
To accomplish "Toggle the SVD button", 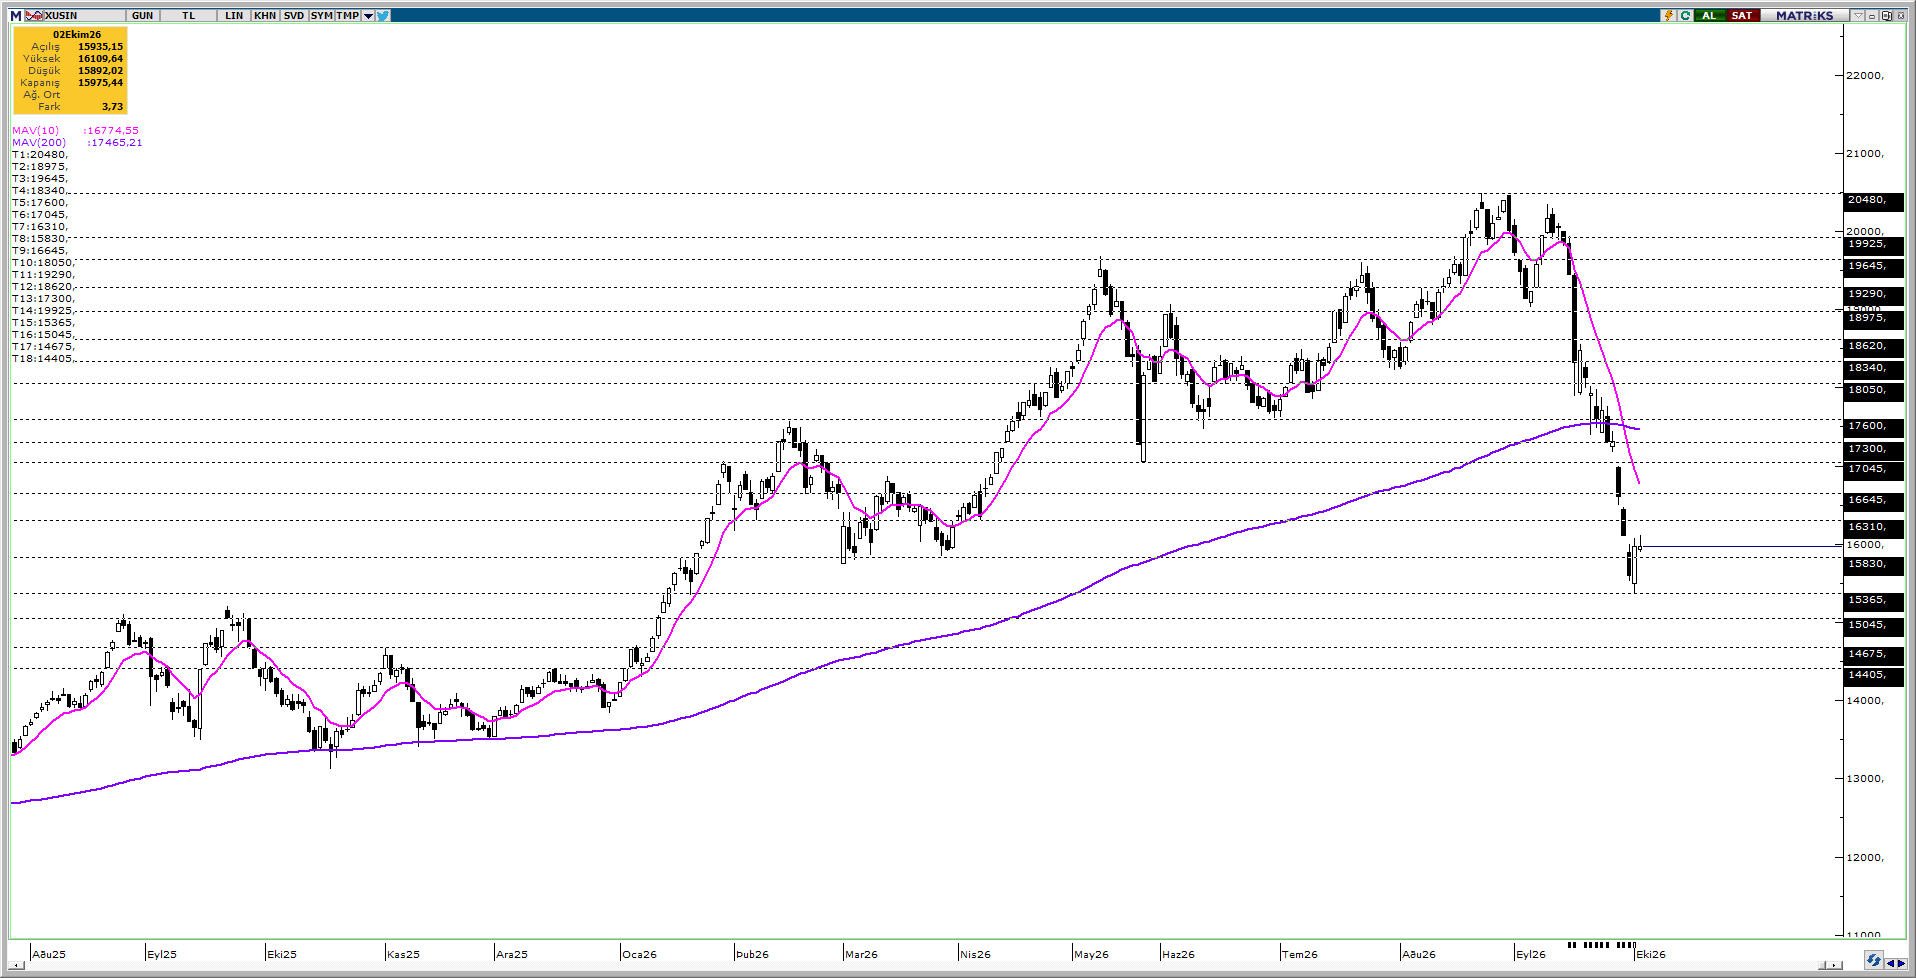I will tap(294, 16).
